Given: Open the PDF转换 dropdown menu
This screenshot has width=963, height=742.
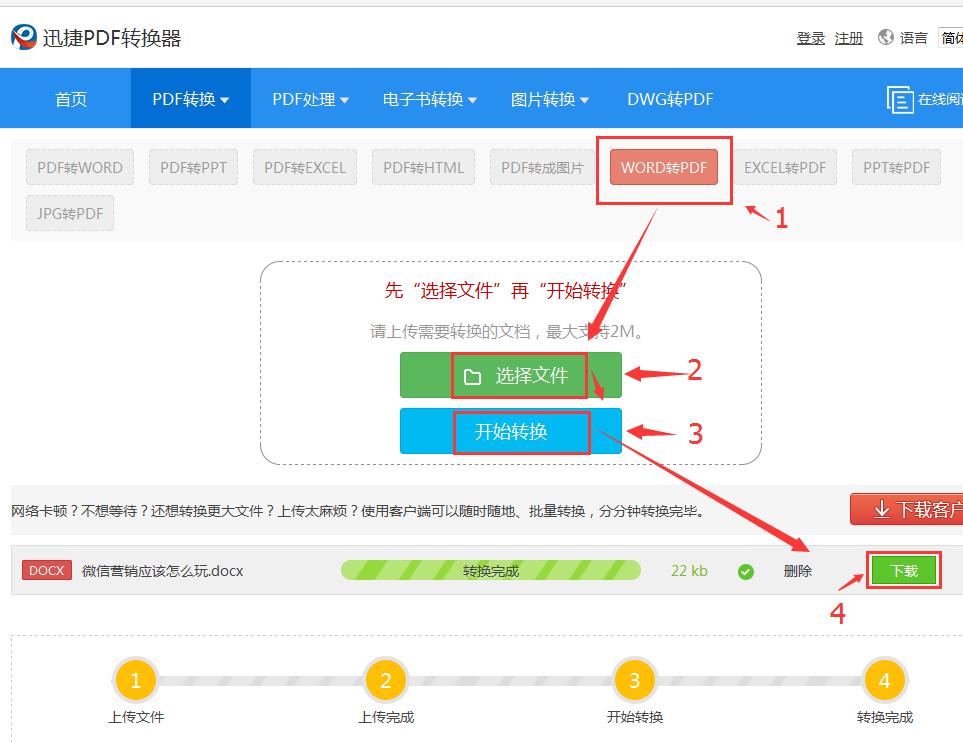Looking at the screenshot, I should (x=189, y=98).
